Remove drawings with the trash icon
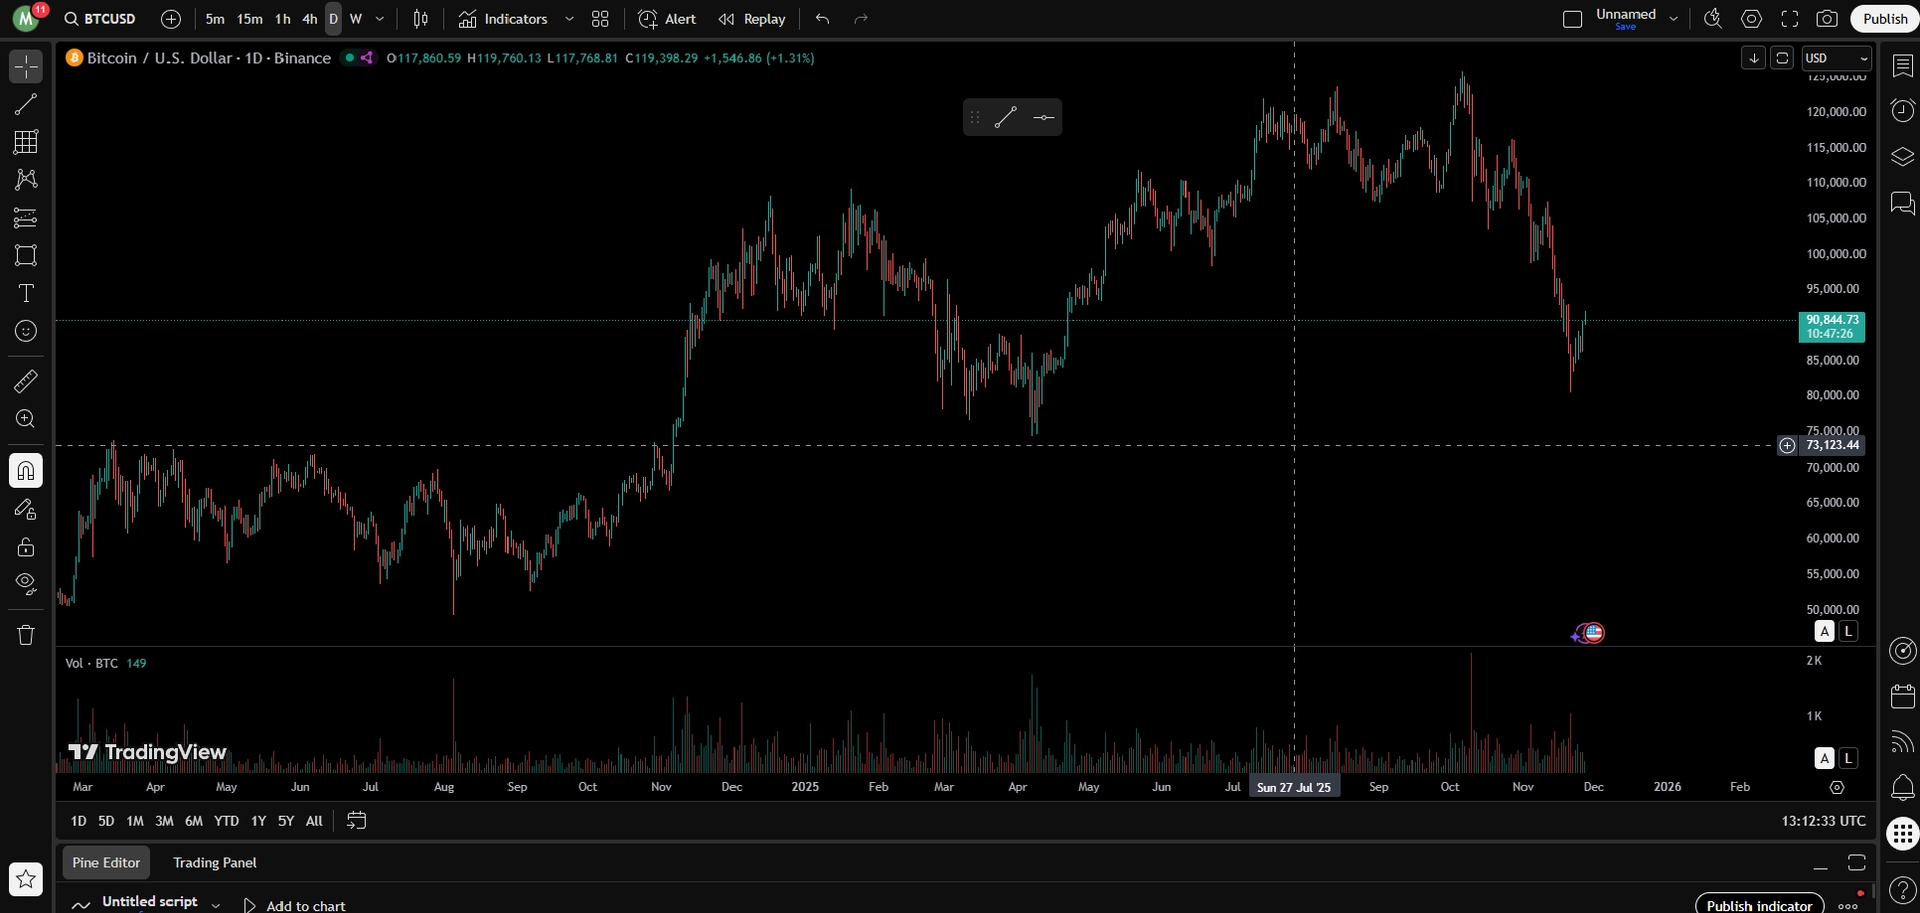 click(x=26, y=635)
